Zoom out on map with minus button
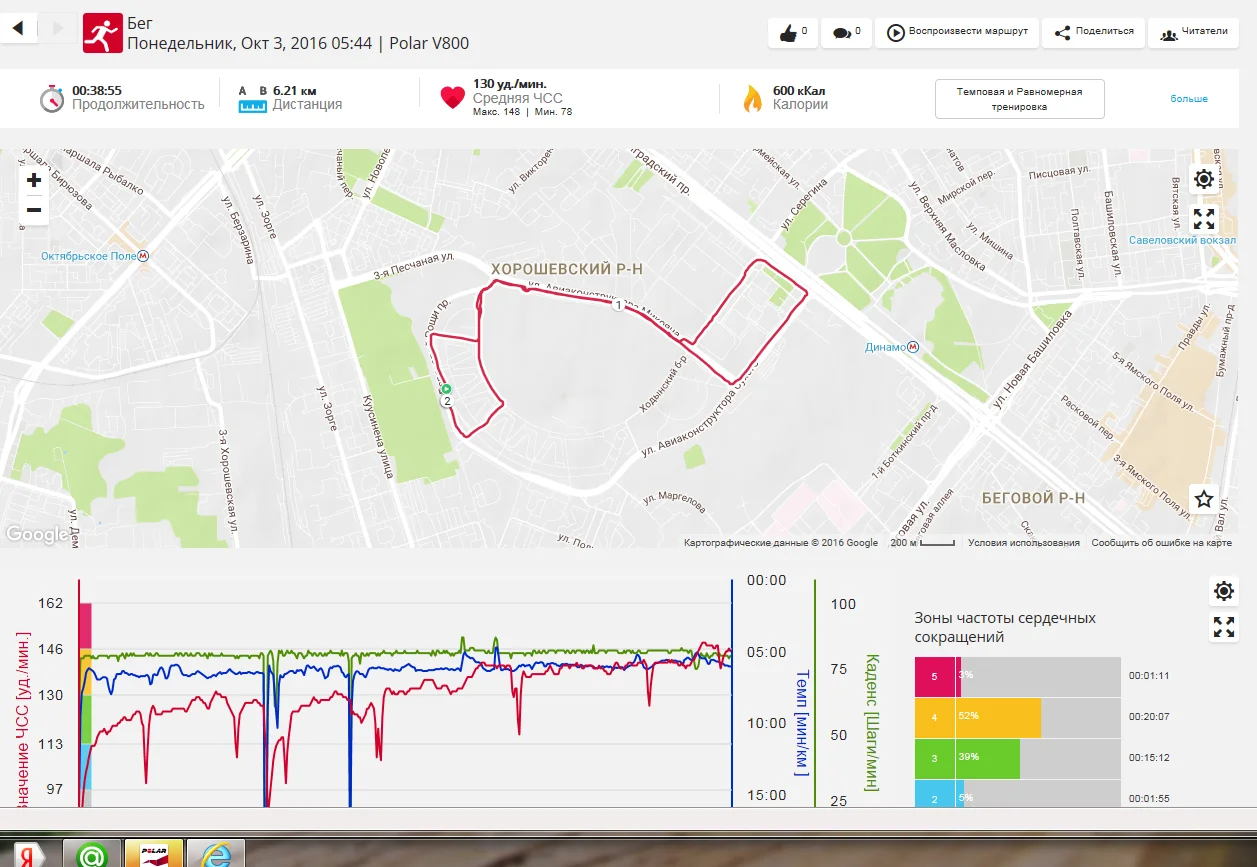Screen dimensions: 1257x867 [x=34, y=210]
